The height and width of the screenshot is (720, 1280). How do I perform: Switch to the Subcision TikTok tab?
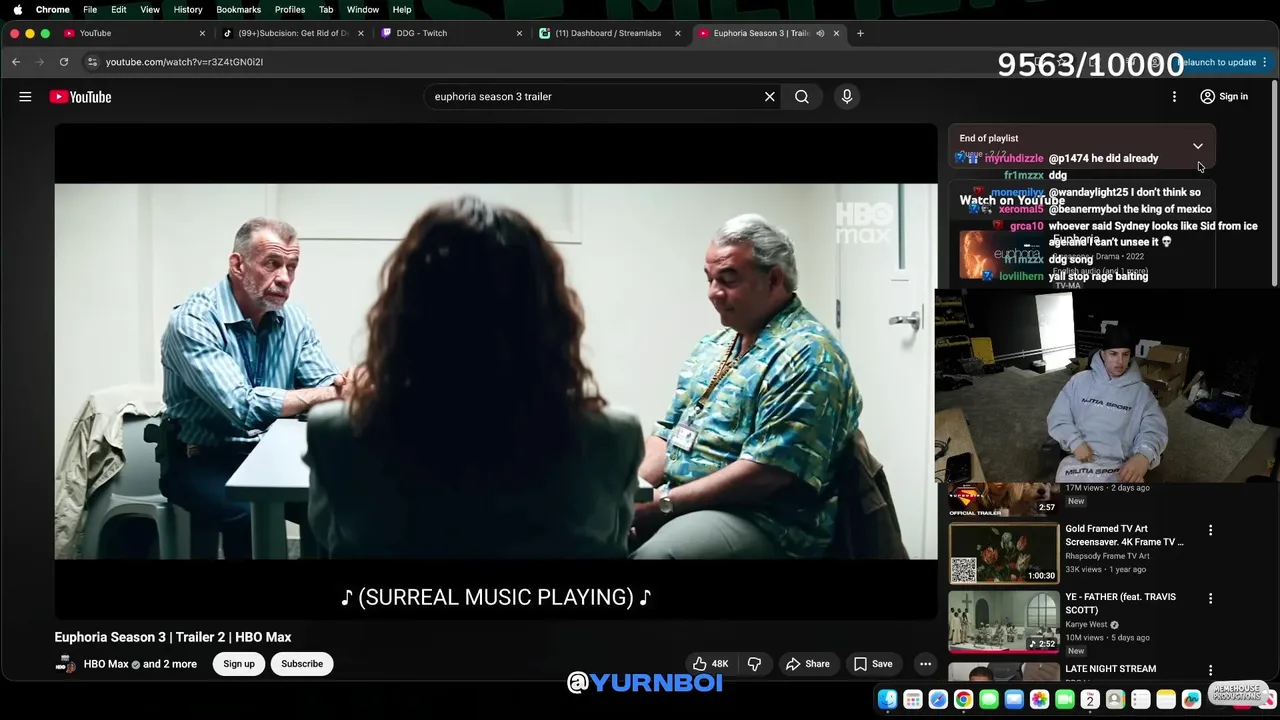(292, 33)
